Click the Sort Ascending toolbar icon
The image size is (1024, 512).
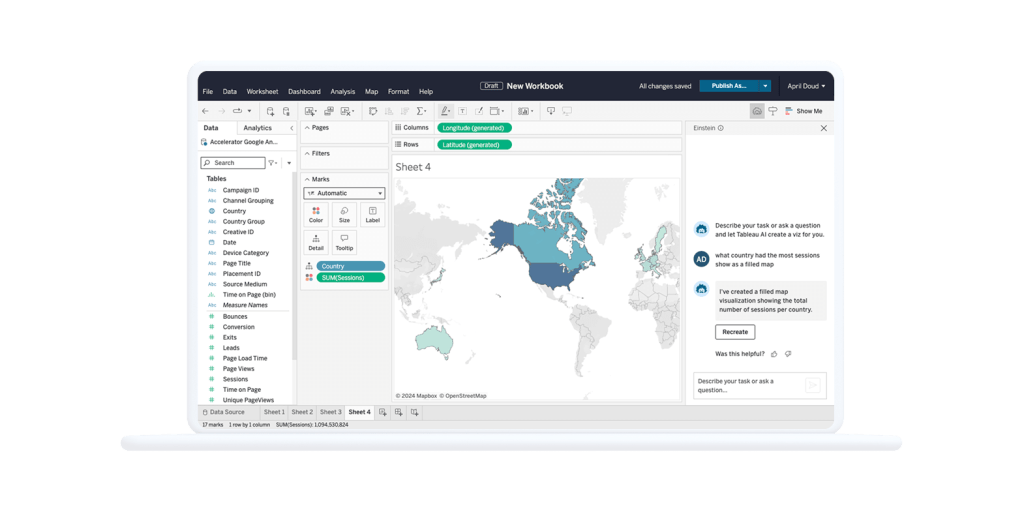(389, 111)
